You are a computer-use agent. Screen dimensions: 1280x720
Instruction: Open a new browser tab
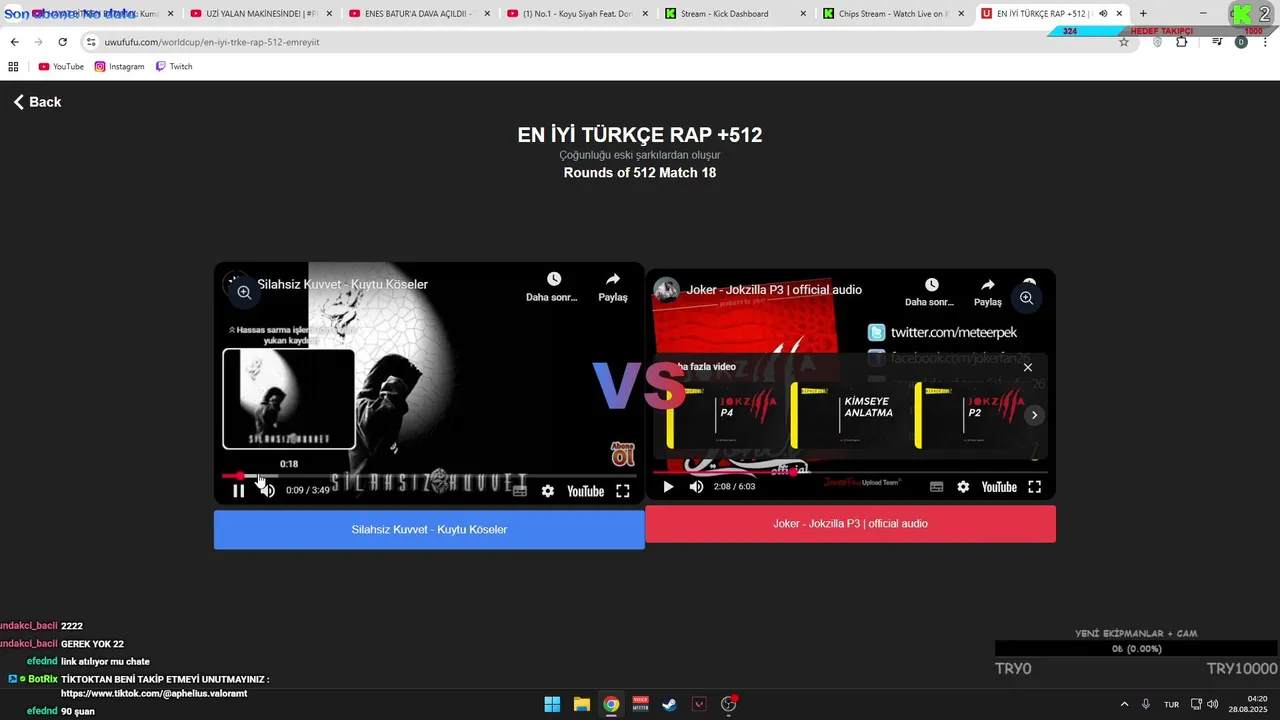tap(1143, 14)
